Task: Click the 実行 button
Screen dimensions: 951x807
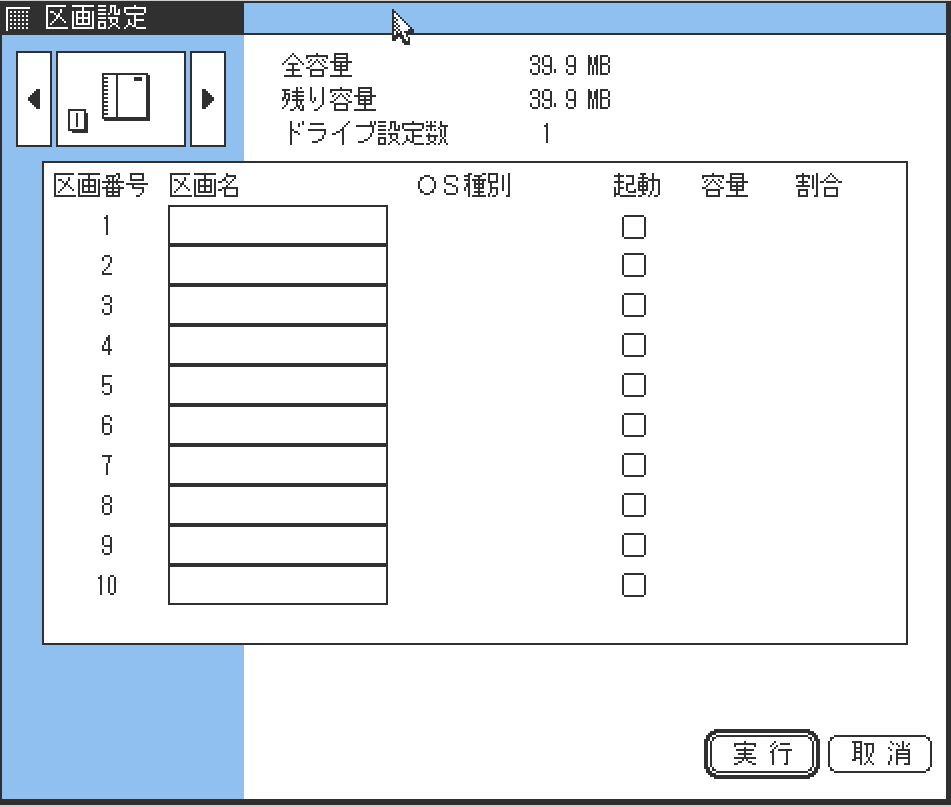Action: point(762,754)
